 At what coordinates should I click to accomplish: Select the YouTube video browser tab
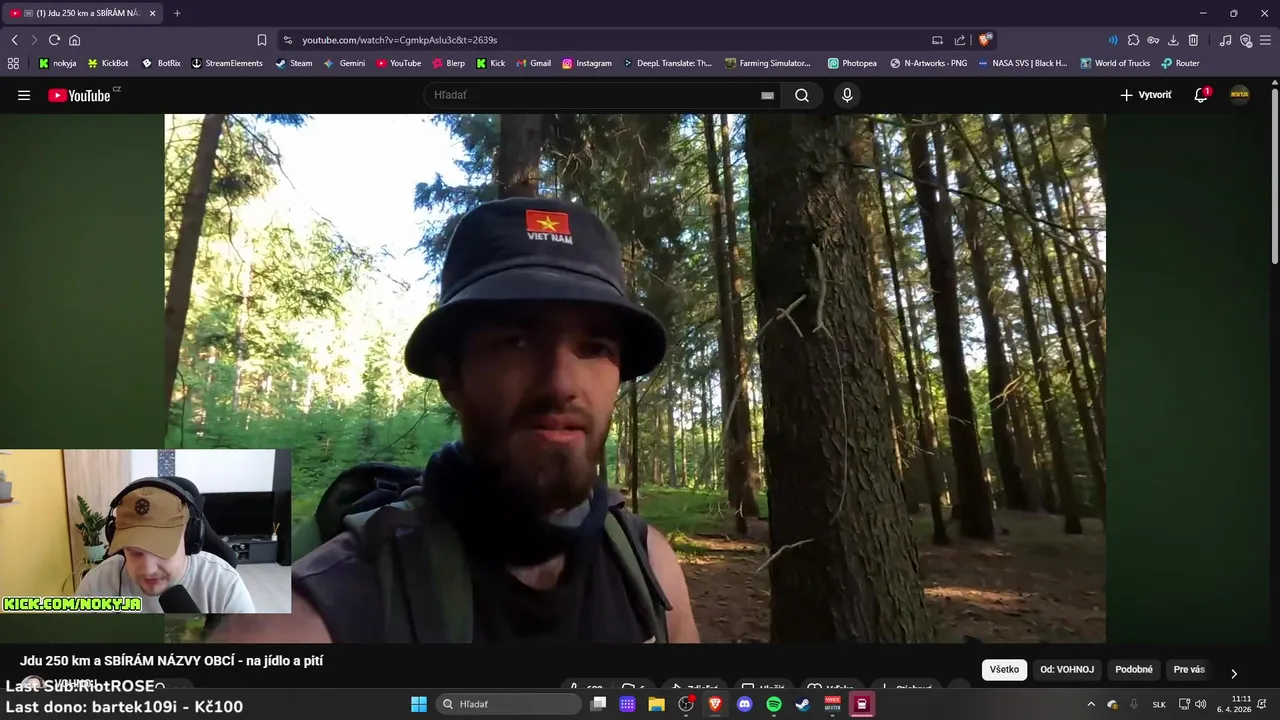point(82,13)
